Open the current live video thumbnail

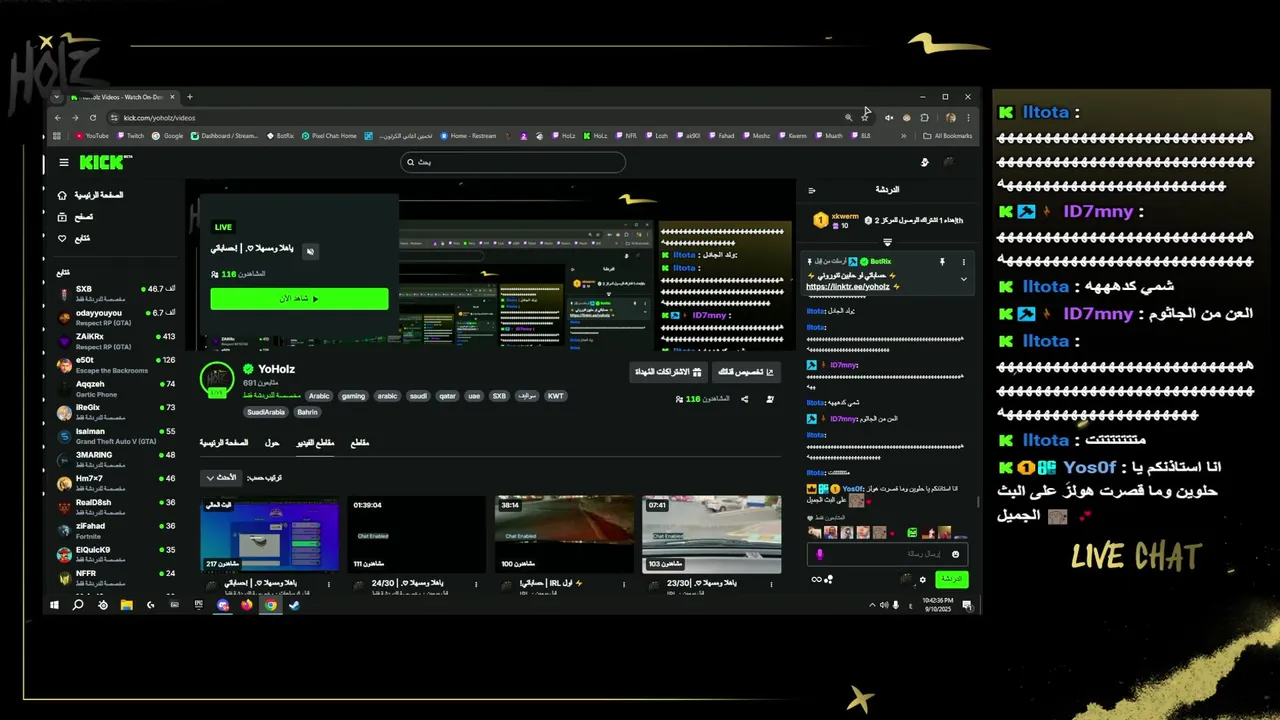point(270,534)
